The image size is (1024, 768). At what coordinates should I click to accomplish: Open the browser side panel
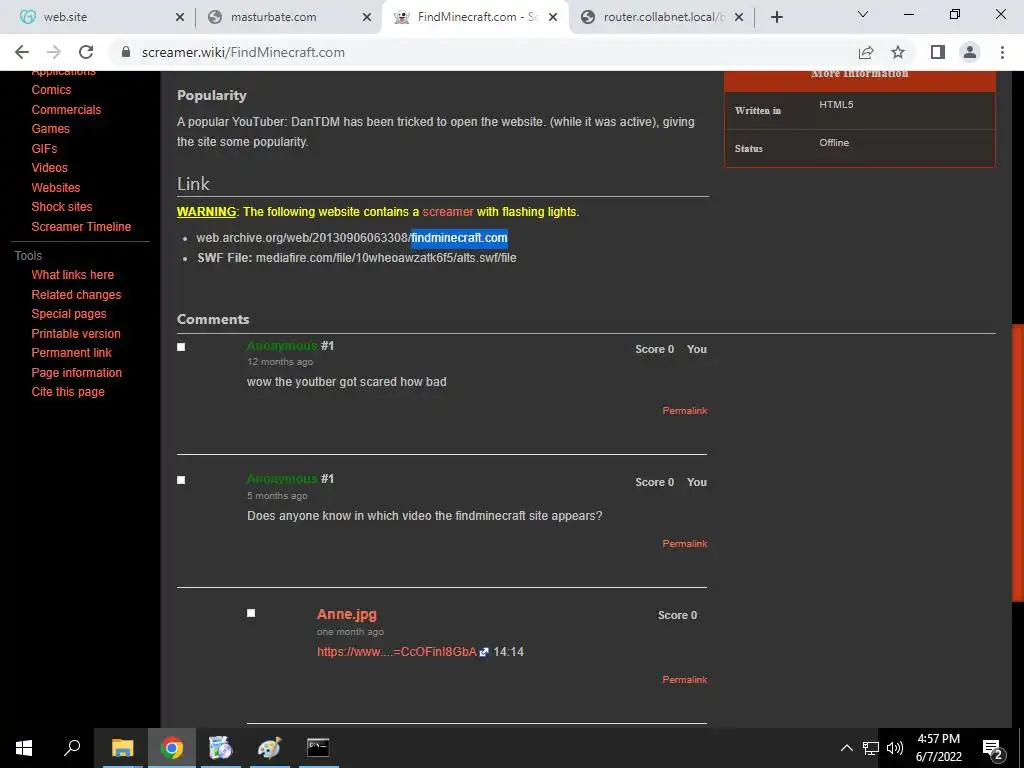(938, 52)
